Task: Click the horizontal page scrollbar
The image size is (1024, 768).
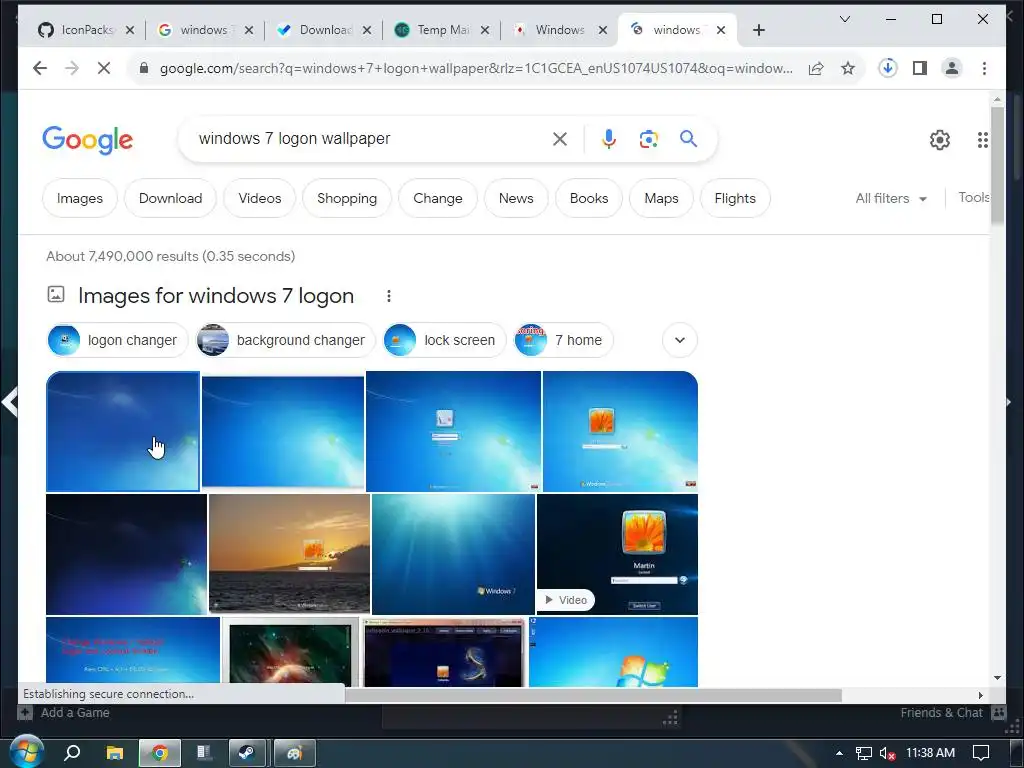Action: coord(593,695)
